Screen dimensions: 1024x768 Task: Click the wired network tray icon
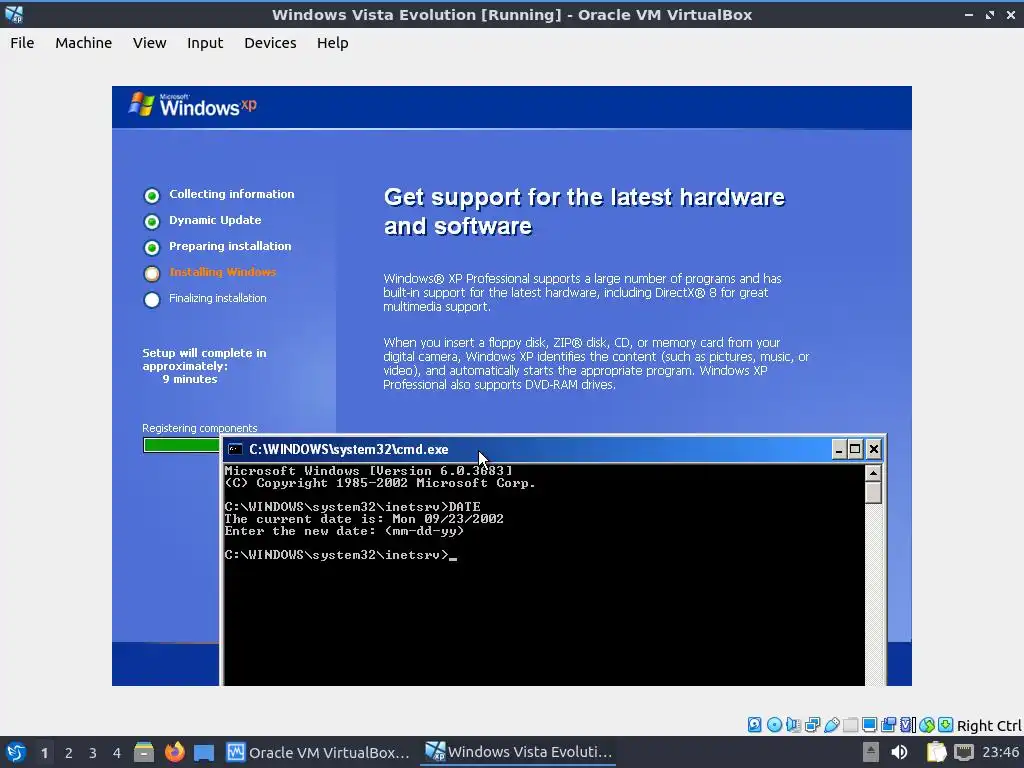pos(964,752)
